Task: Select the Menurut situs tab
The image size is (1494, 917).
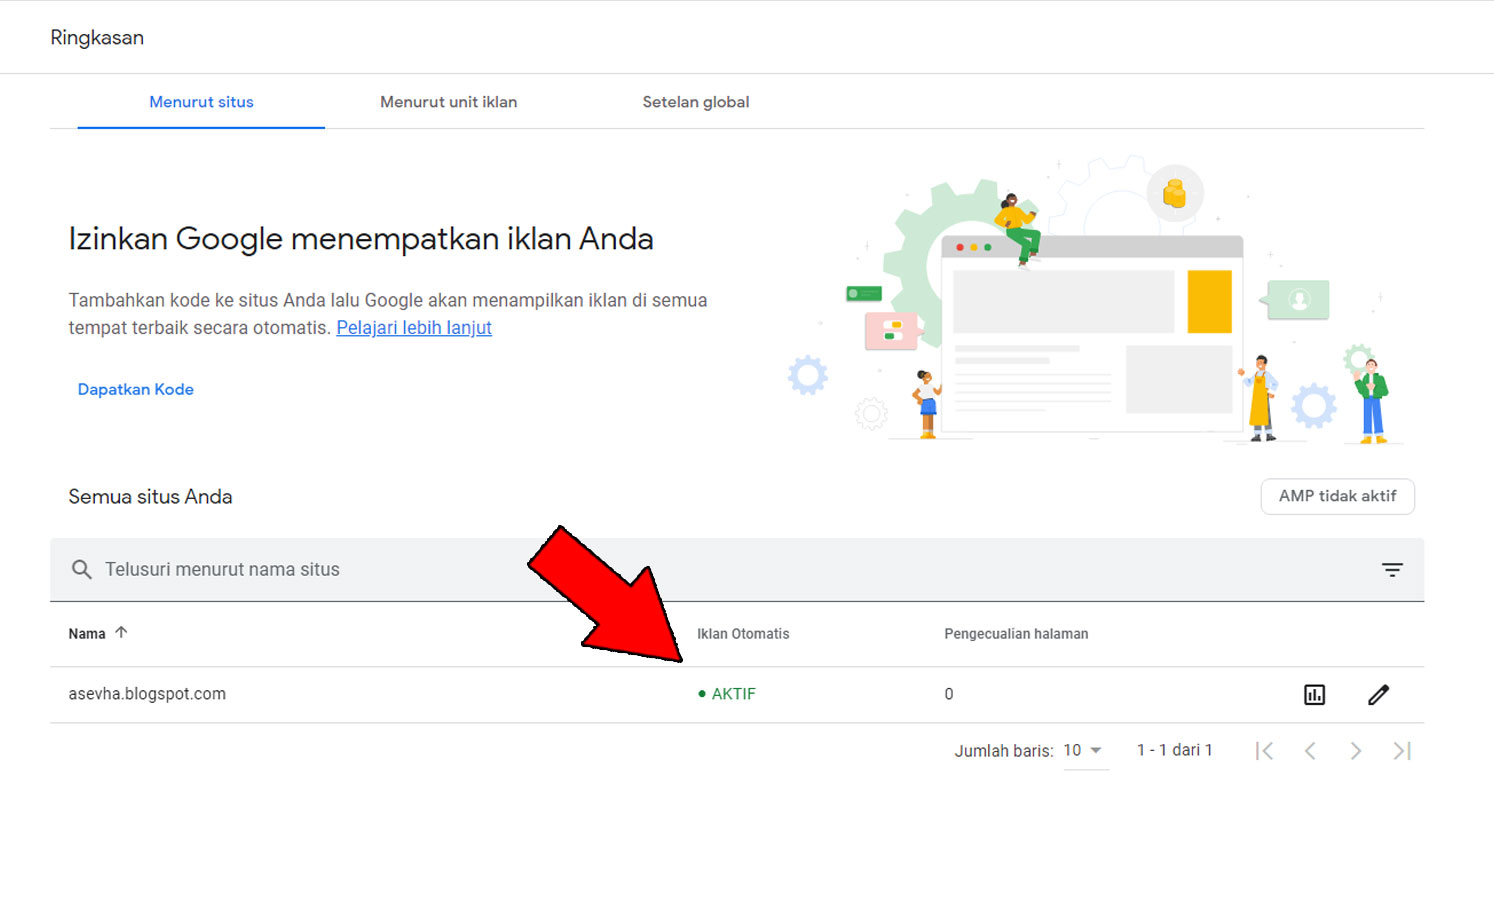Action: (200, 101)
